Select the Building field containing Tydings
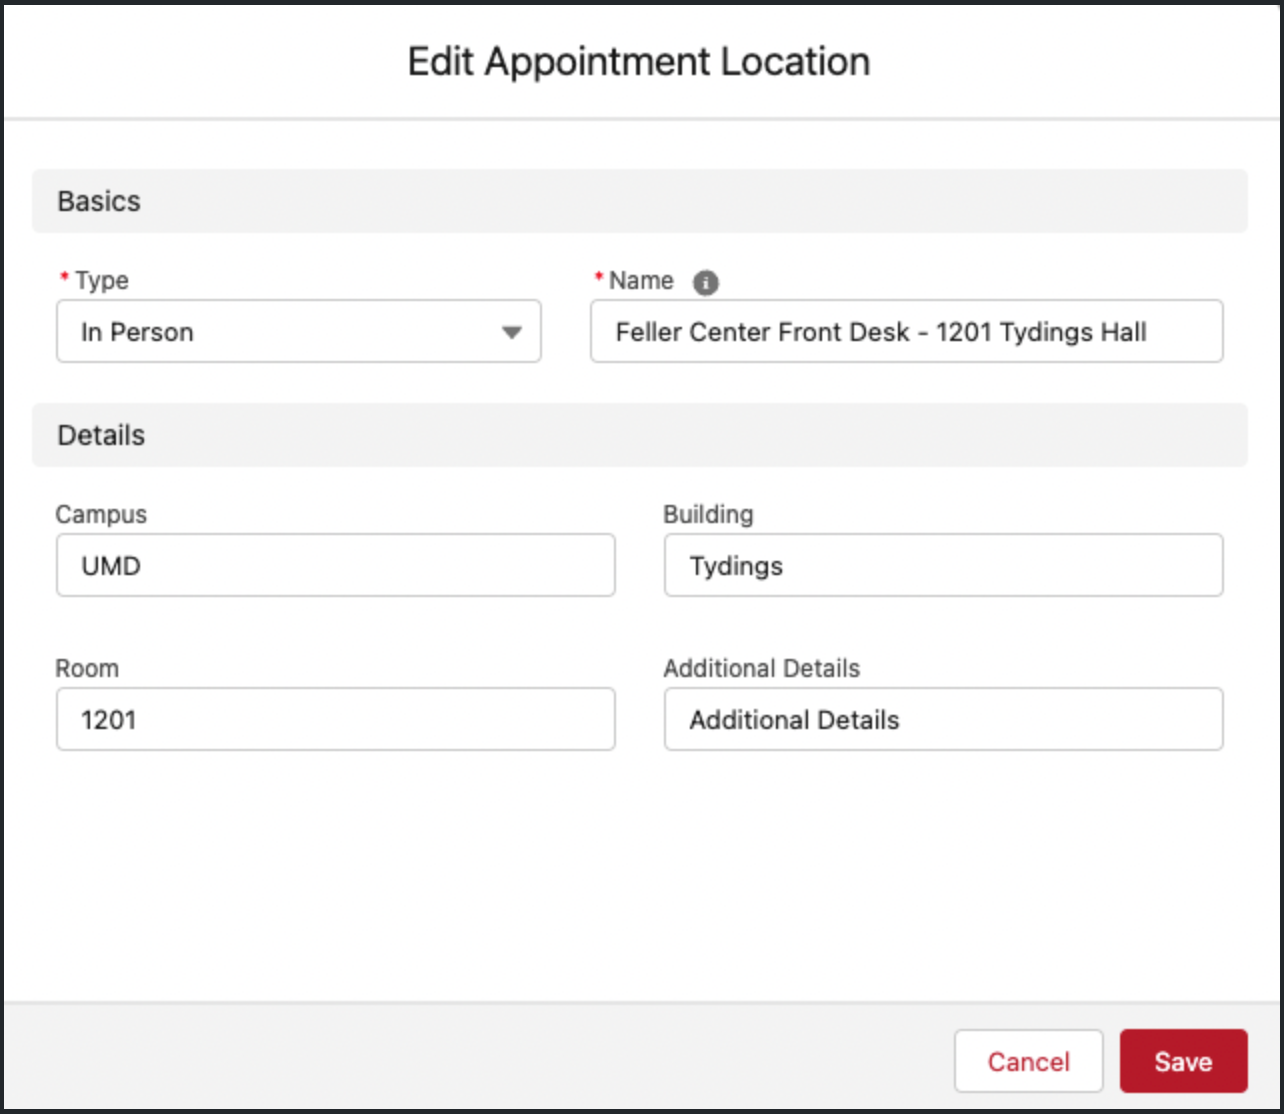Viewport: 1284px width, 1114px height. coord(943,565)
